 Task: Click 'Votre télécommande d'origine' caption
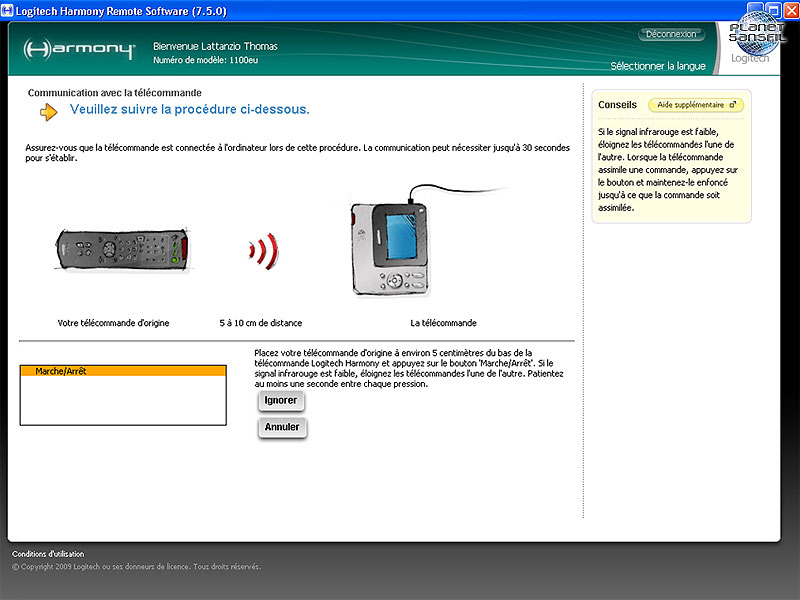(113, 323)
